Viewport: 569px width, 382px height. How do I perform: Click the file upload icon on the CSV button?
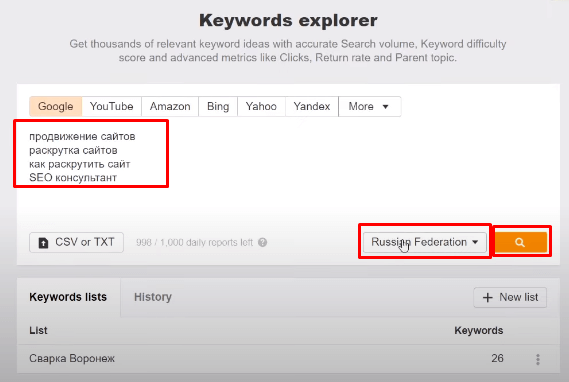[43, 242]
